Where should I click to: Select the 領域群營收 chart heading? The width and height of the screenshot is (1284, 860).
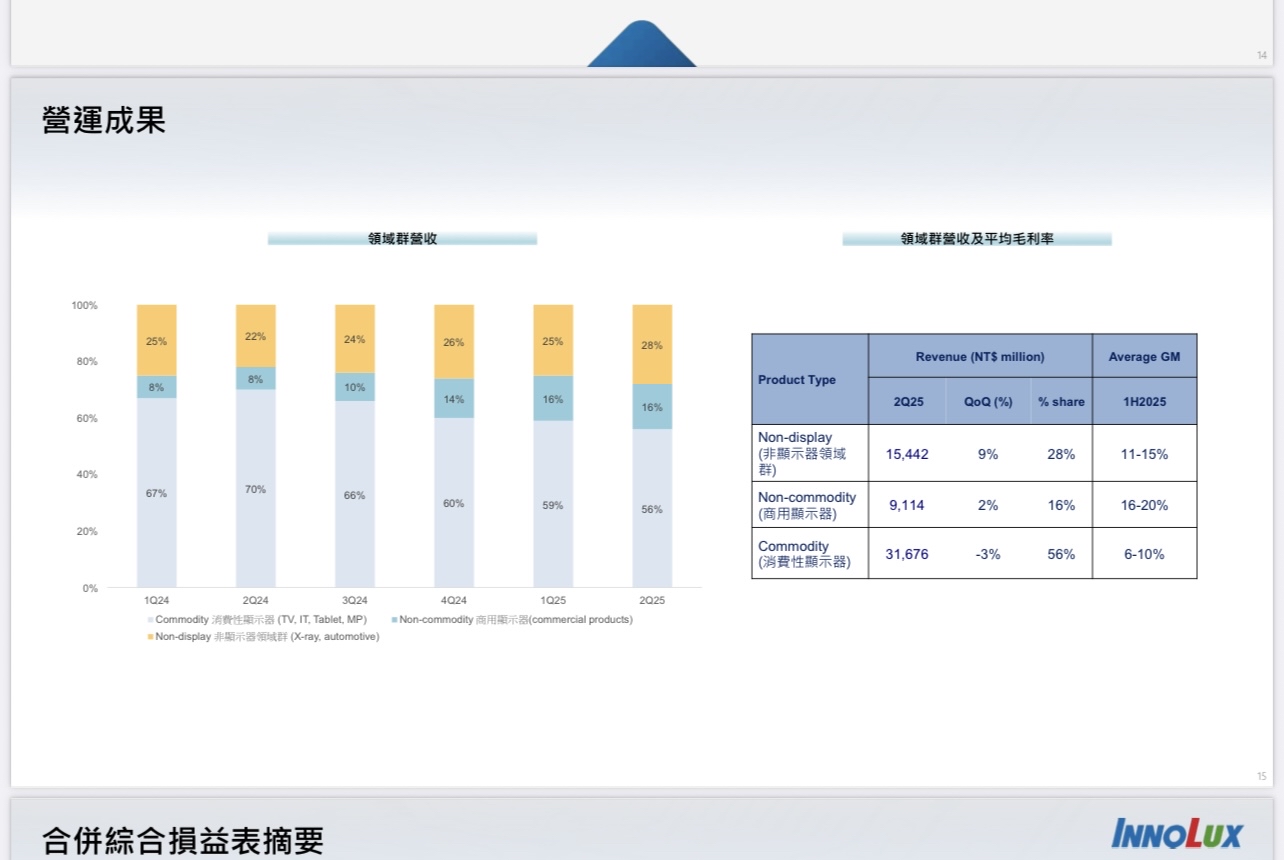pyautogui.click(x=402, y=239)
